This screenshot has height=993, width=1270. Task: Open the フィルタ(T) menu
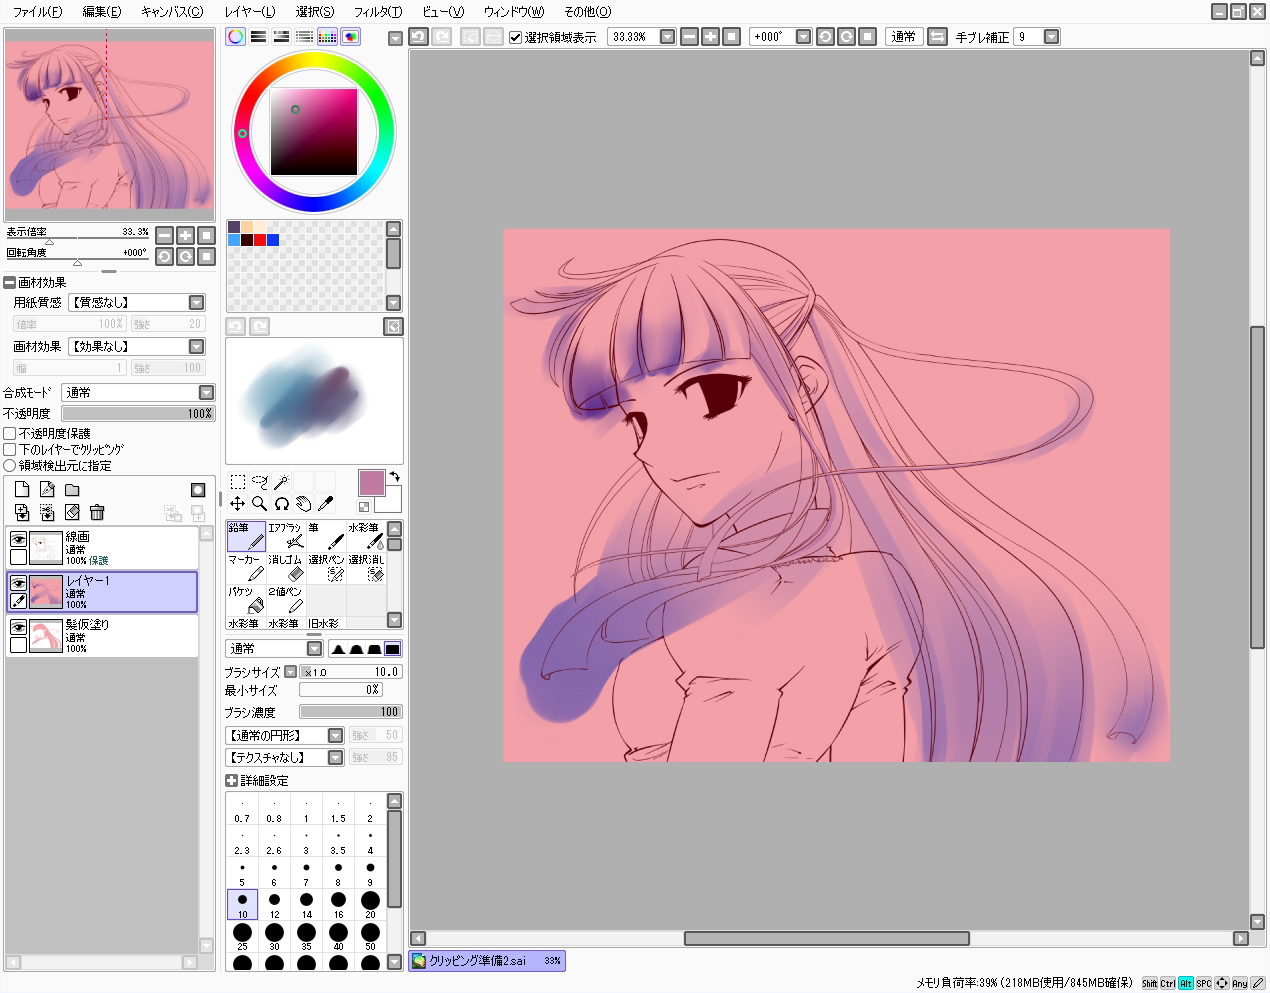(378, 12)
